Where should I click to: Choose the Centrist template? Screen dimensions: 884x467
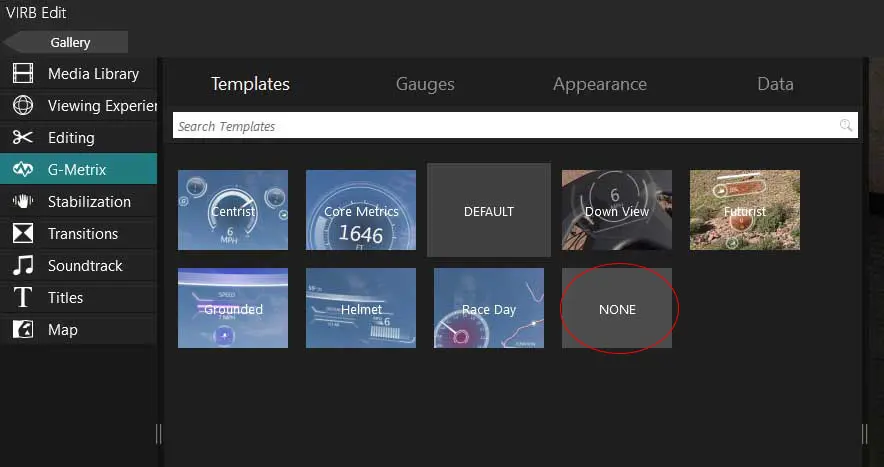click(233, 210)
